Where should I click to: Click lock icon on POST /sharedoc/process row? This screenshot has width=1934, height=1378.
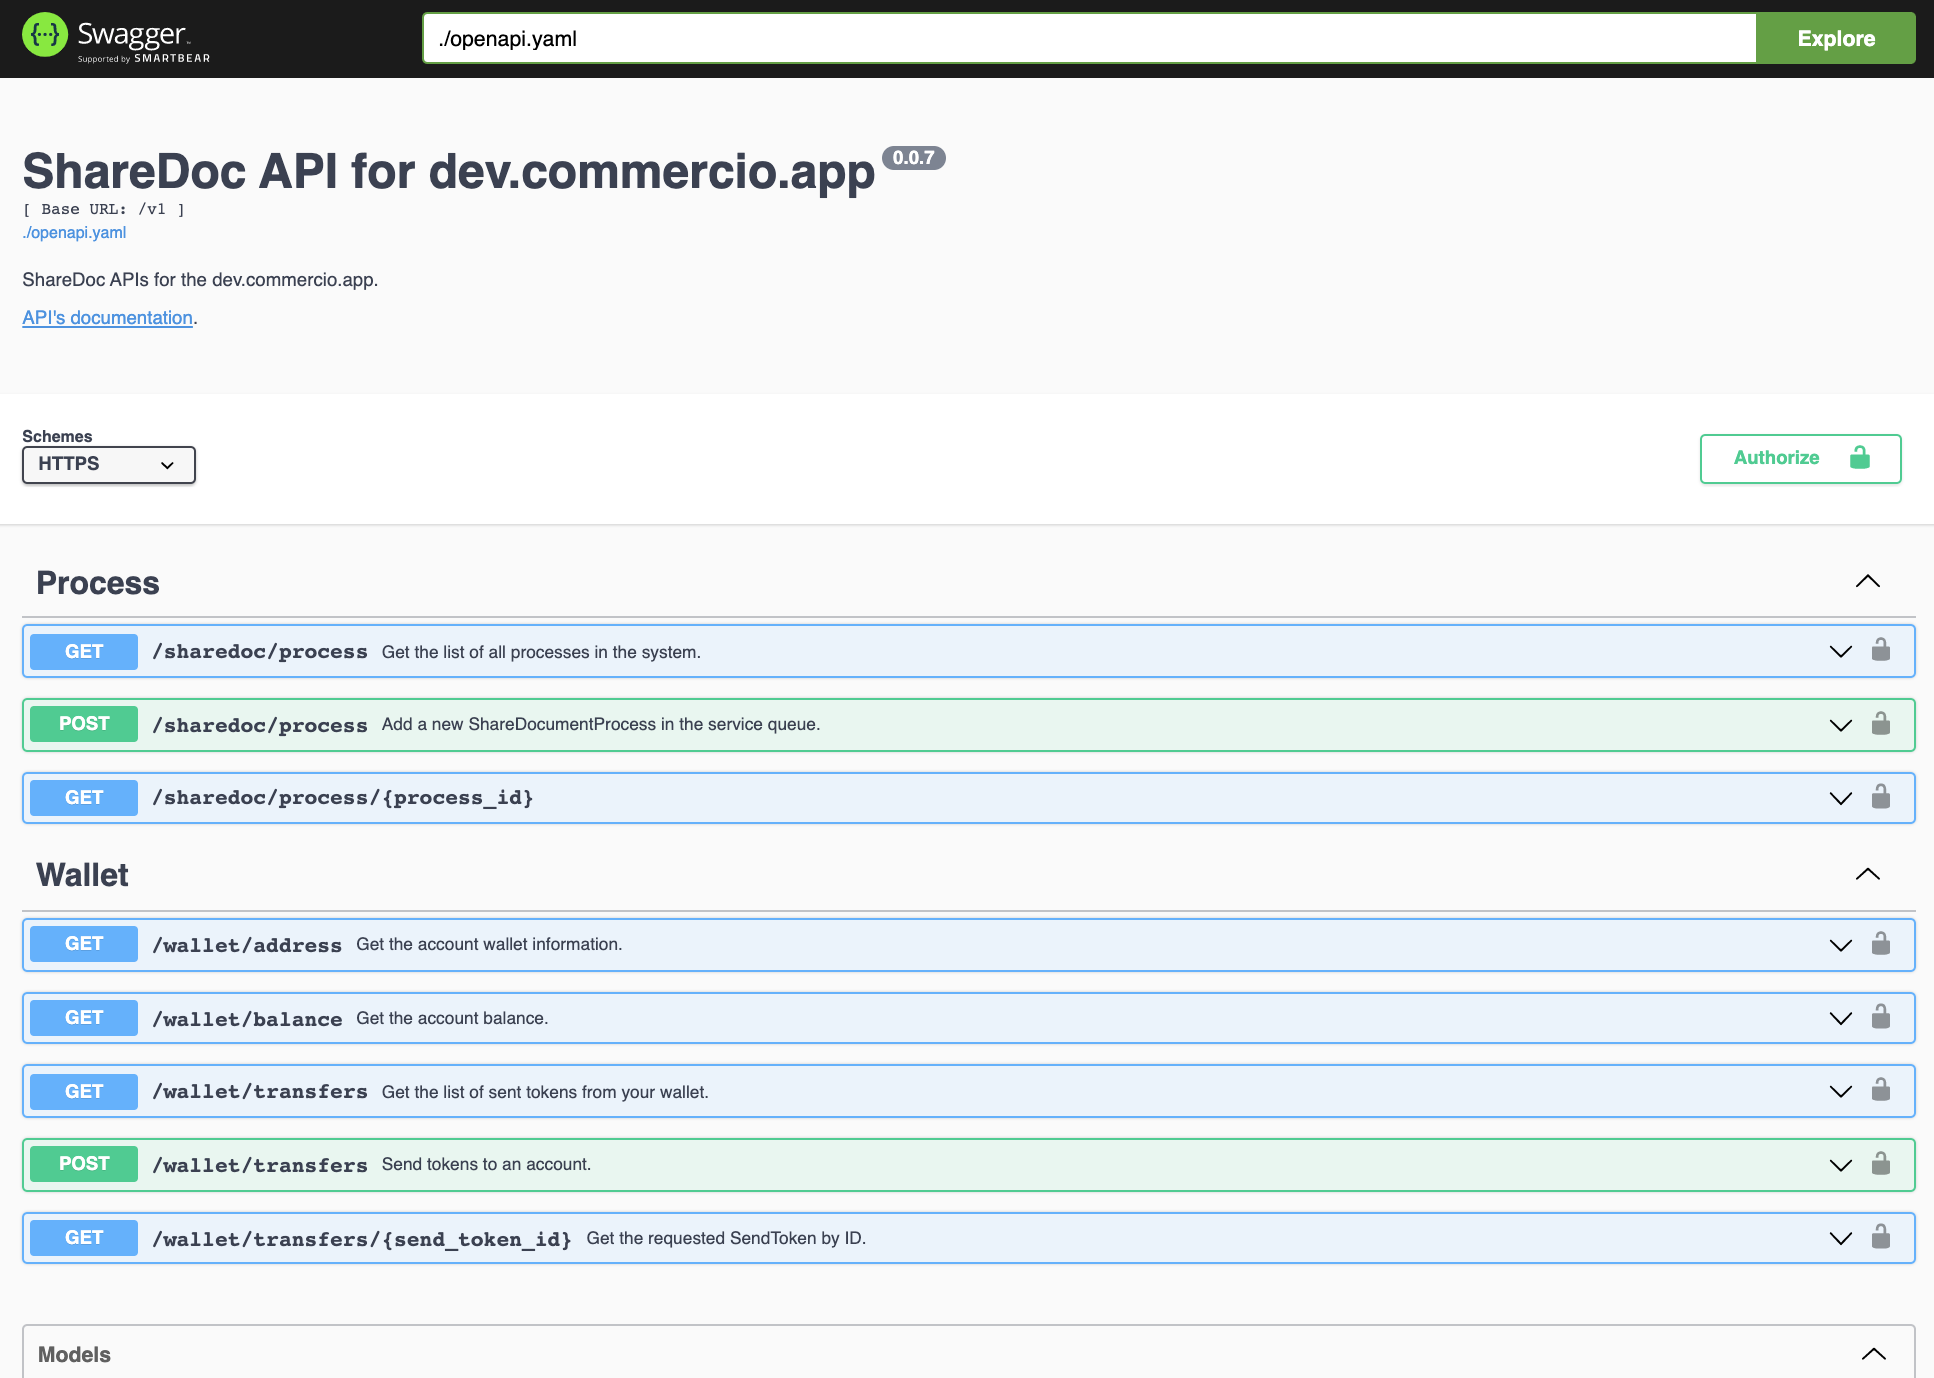click(x=1880, y=724)
